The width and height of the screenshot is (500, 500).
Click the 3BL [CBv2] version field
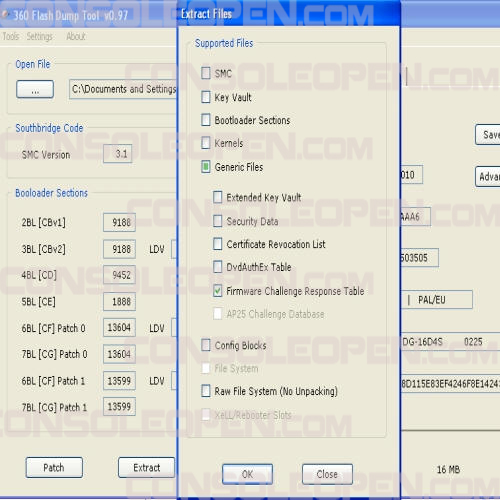coord(119,249)
